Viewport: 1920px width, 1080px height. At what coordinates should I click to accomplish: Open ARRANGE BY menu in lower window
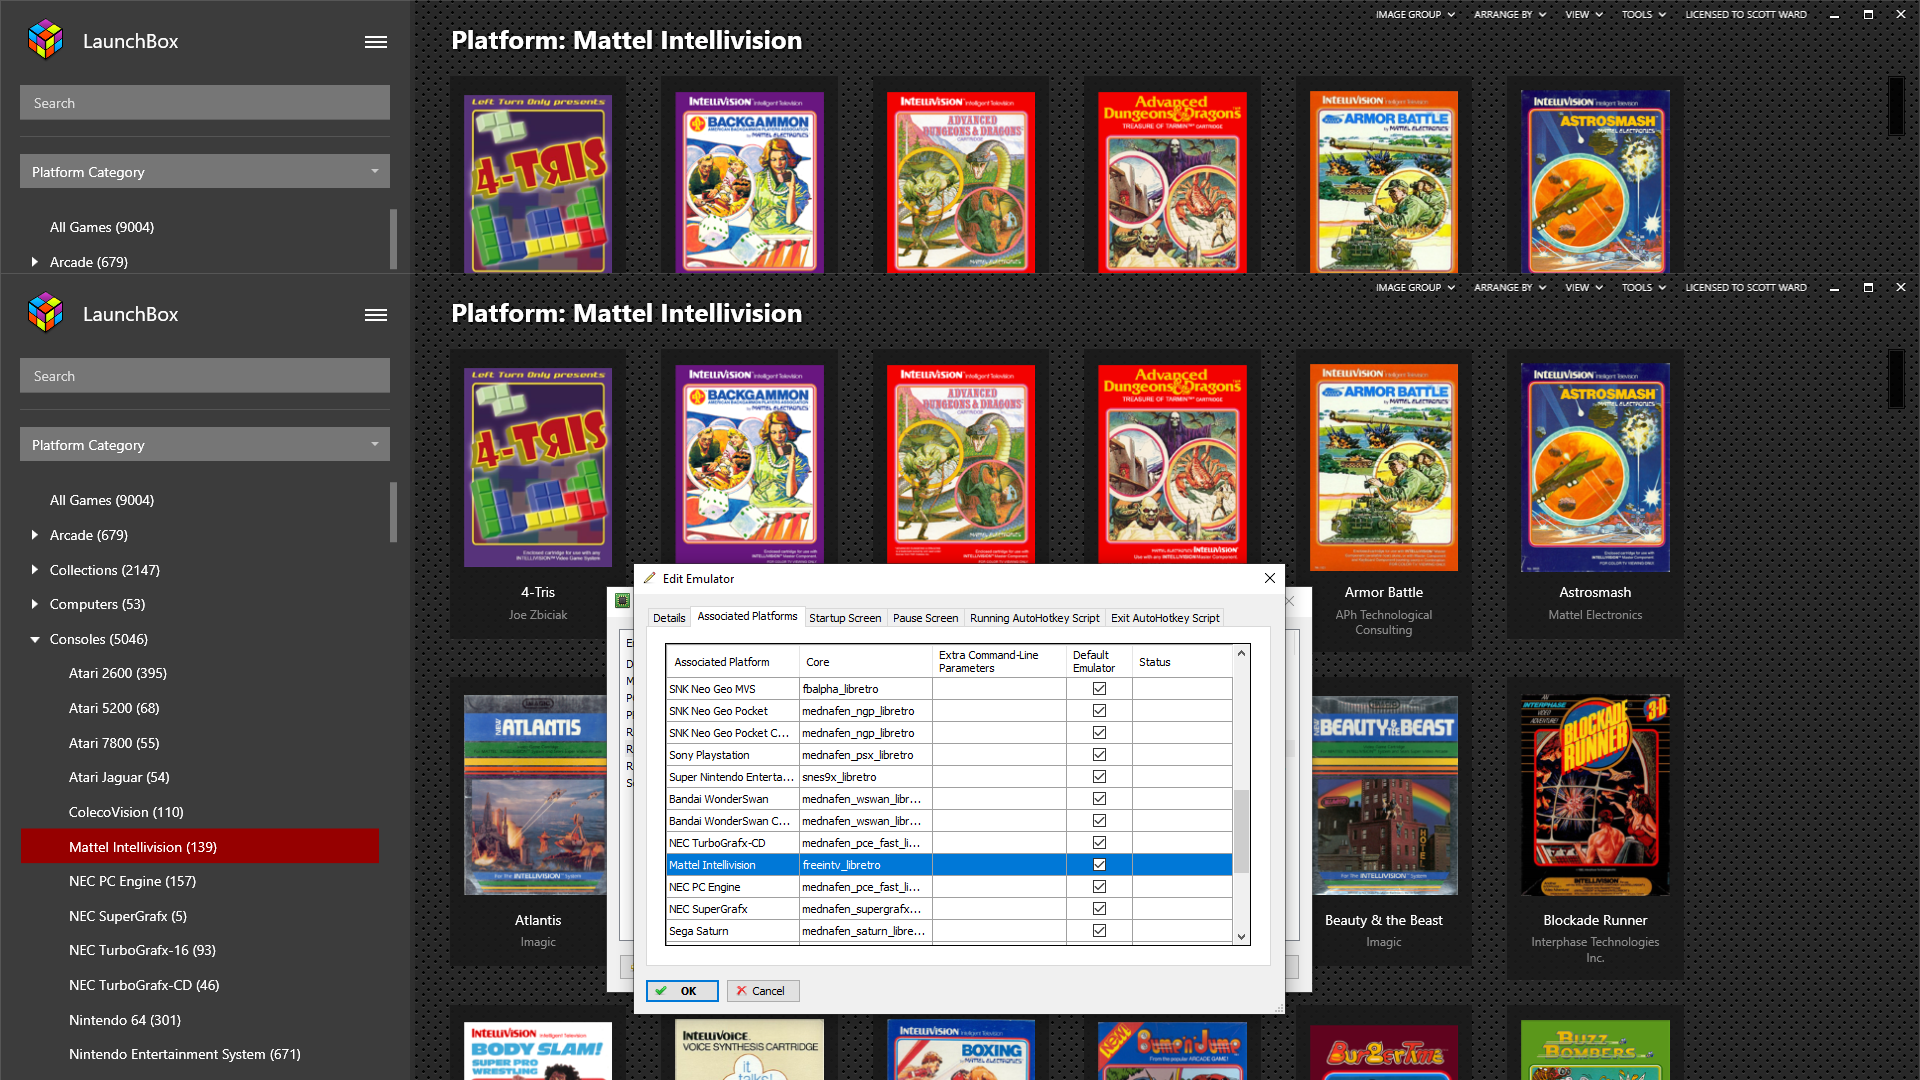(1510, 288)
